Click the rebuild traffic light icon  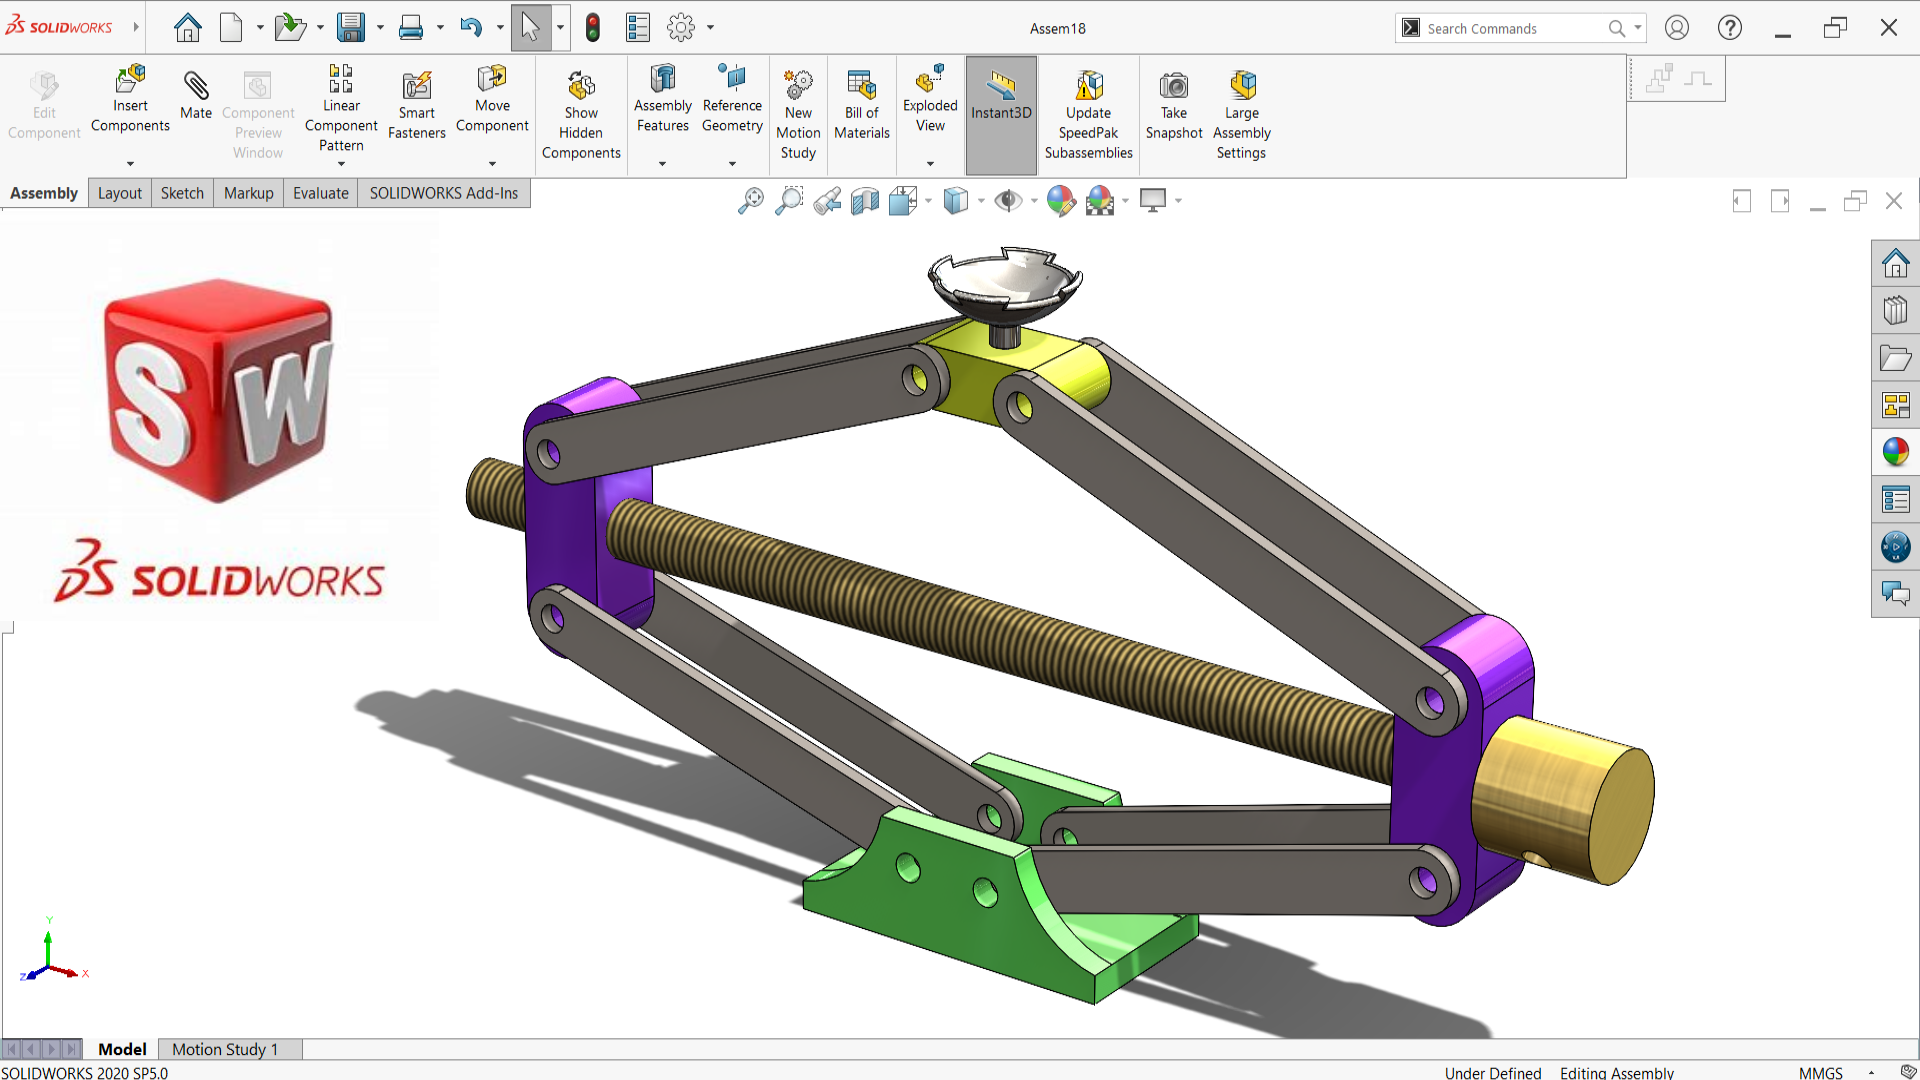(593, 28)
